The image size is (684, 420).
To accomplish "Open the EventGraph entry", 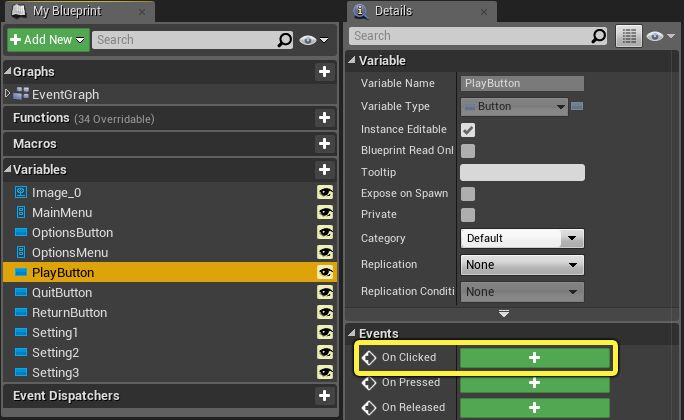I will click(65, 95).
